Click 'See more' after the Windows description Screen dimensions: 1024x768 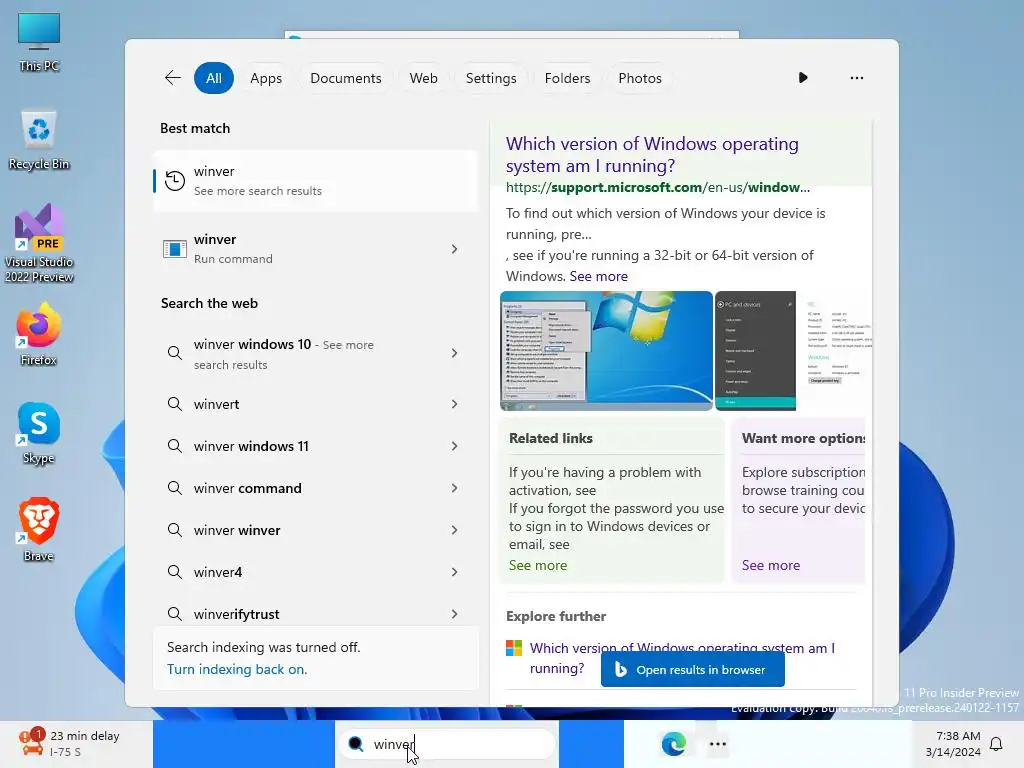click(598, 276)
